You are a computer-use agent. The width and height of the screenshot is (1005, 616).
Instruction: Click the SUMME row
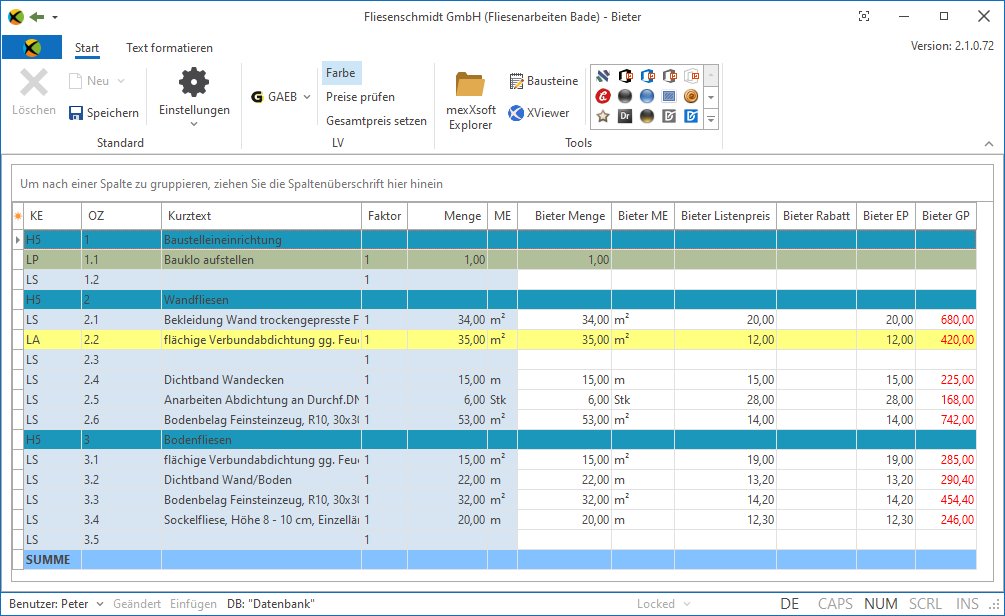tap(500, 560)
